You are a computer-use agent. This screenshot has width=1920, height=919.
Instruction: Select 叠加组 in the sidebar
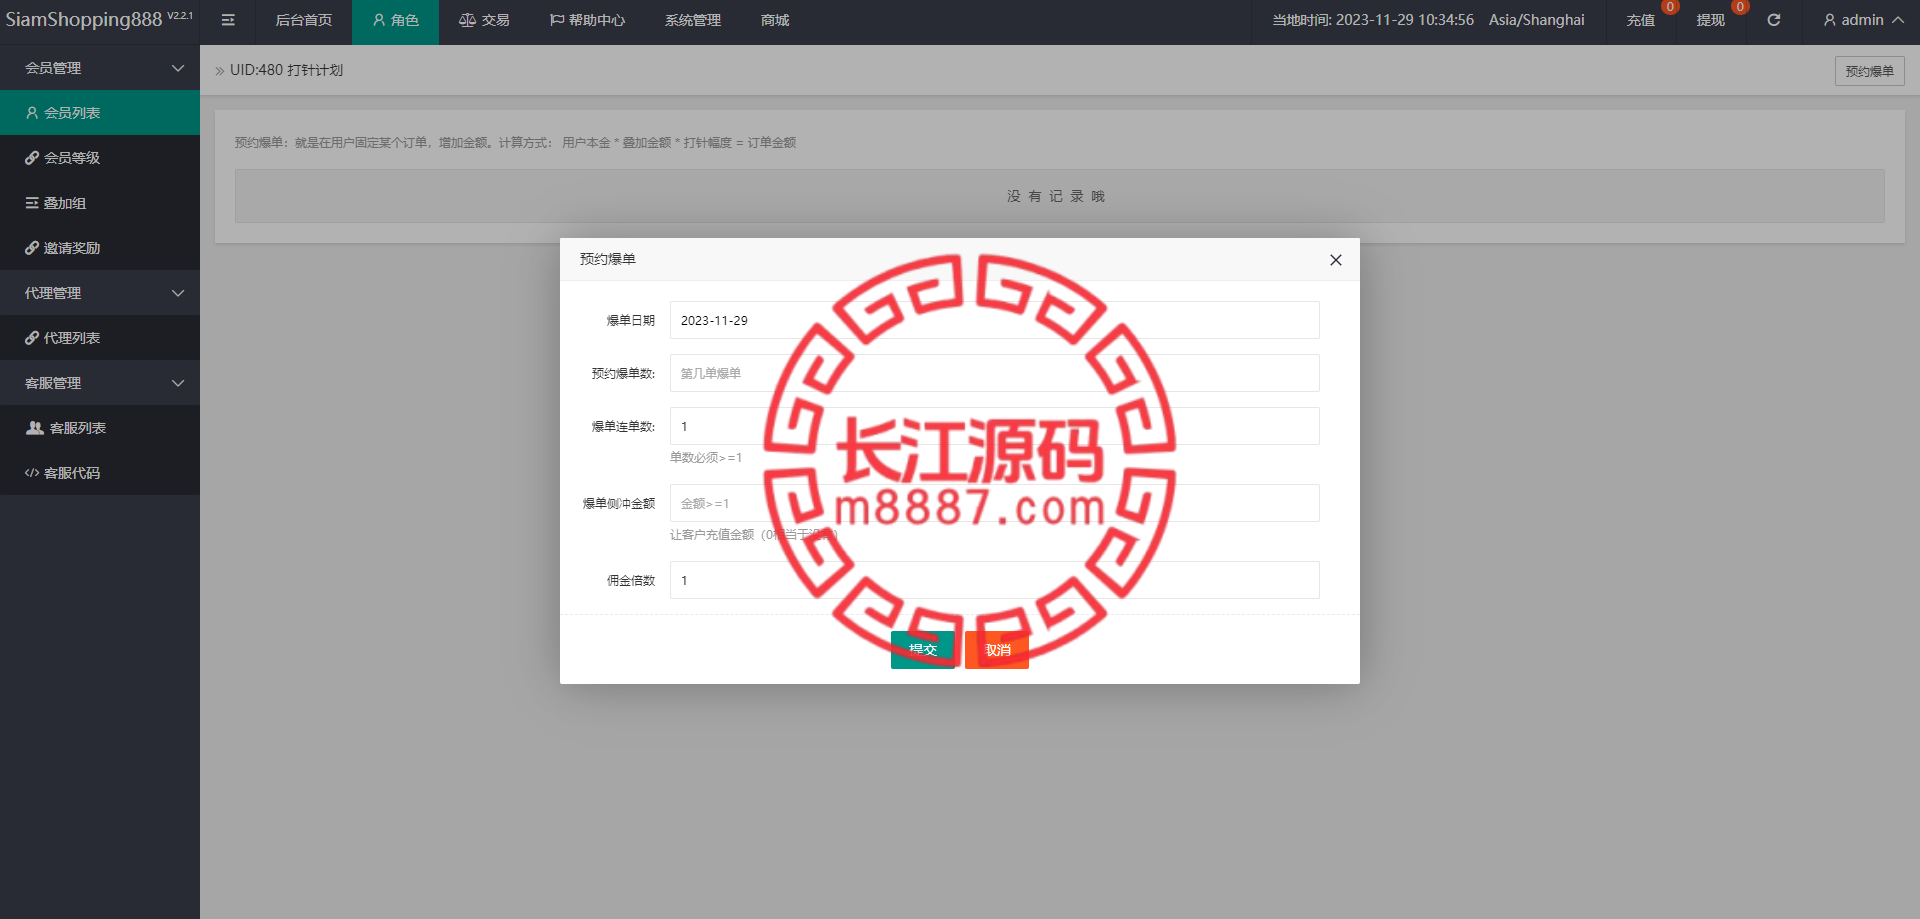(100, 203)
